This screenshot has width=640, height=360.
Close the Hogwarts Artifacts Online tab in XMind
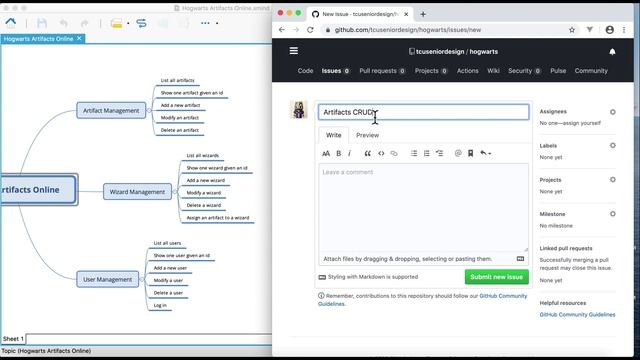point(79,38)
